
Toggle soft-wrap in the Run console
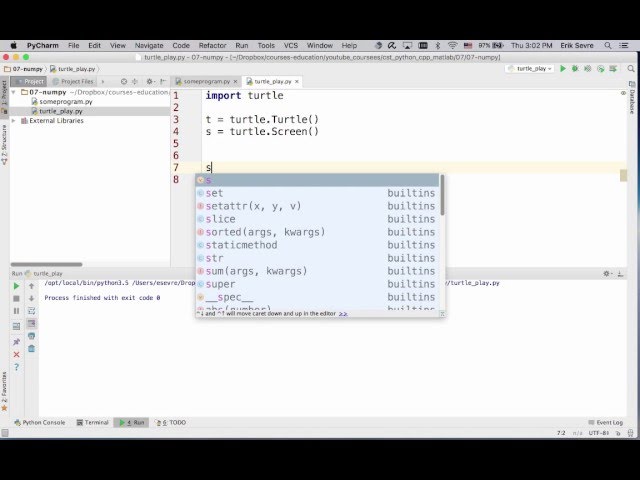(31, 311)
